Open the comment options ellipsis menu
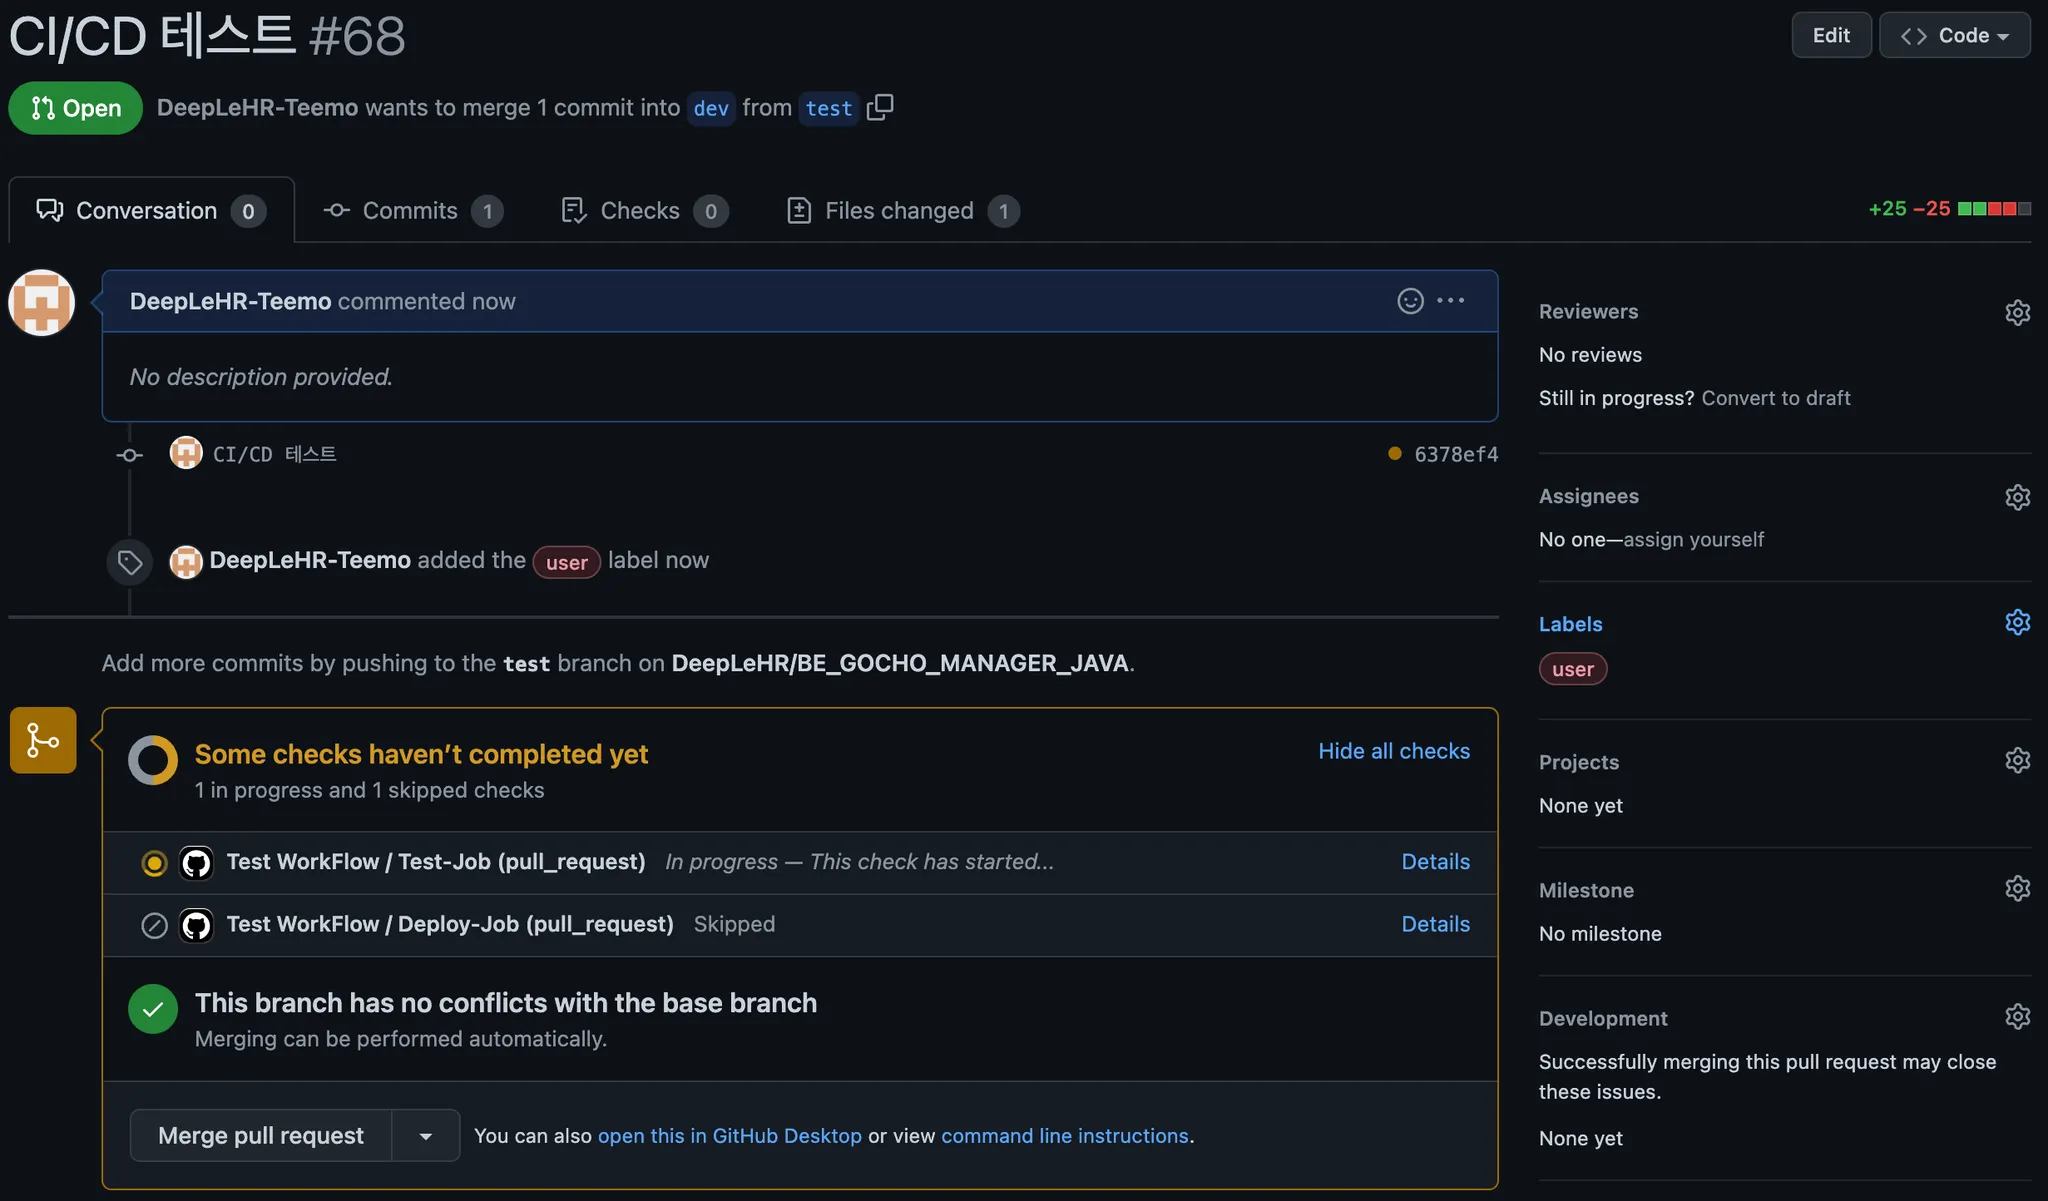The image size is (2048, 1201). 1451,301
